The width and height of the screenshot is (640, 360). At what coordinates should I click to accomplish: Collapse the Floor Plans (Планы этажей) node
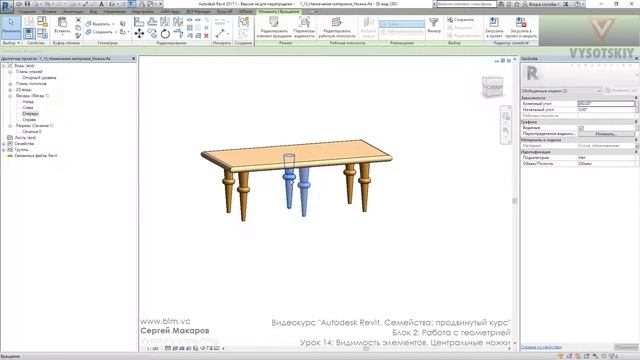tap(10, 72)
